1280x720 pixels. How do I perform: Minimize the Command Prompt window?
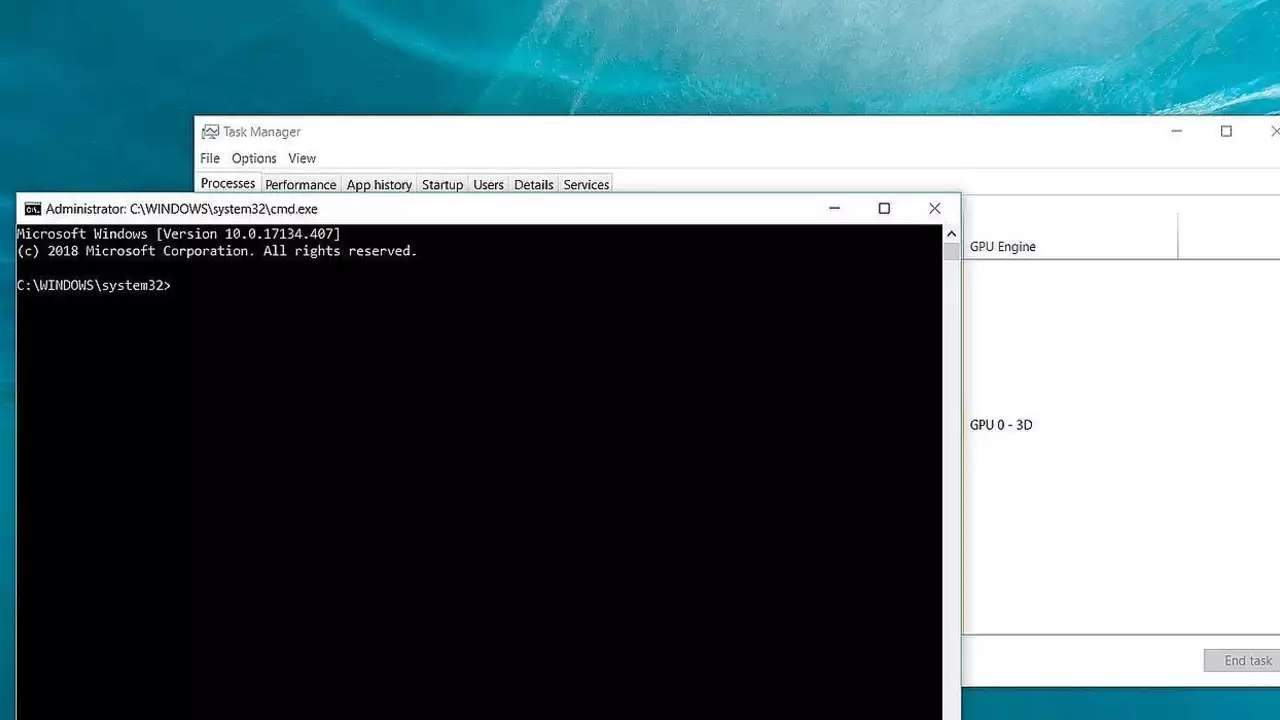834,209
